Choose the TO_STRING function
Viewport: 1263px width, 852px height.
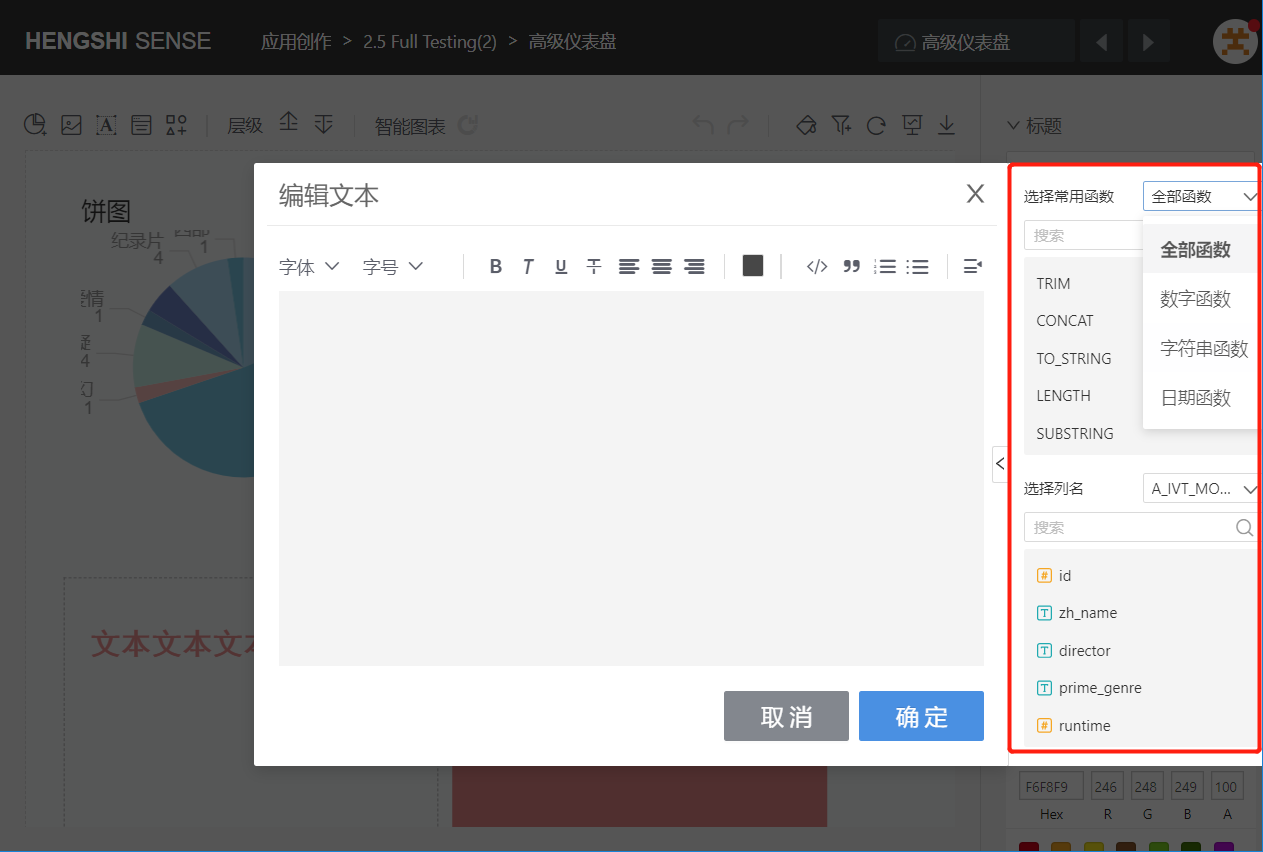[1074, 359]
